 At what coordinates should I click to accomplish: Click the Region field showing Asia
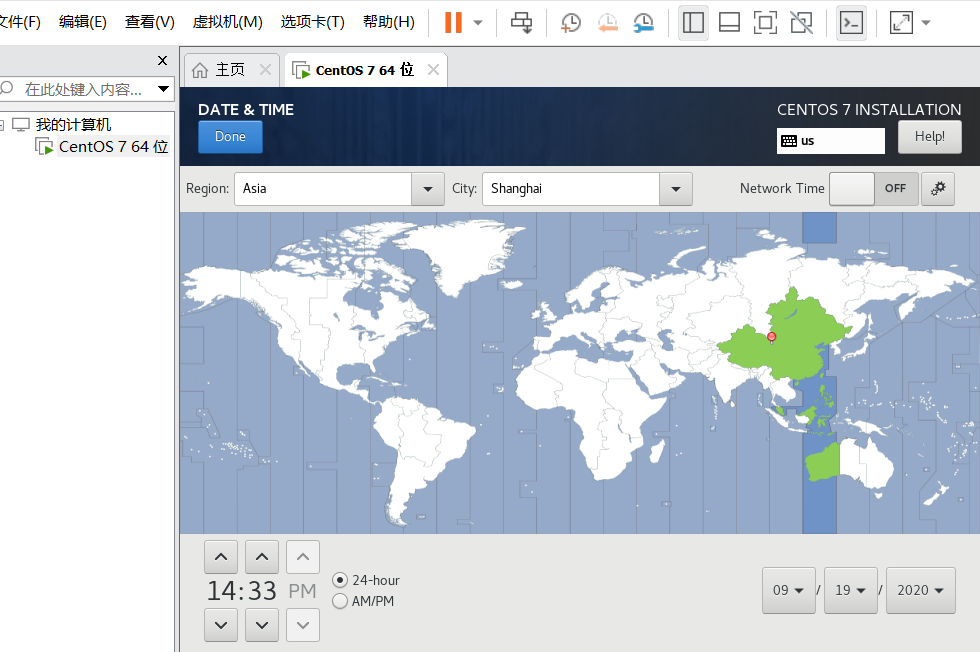coord(322,189)
